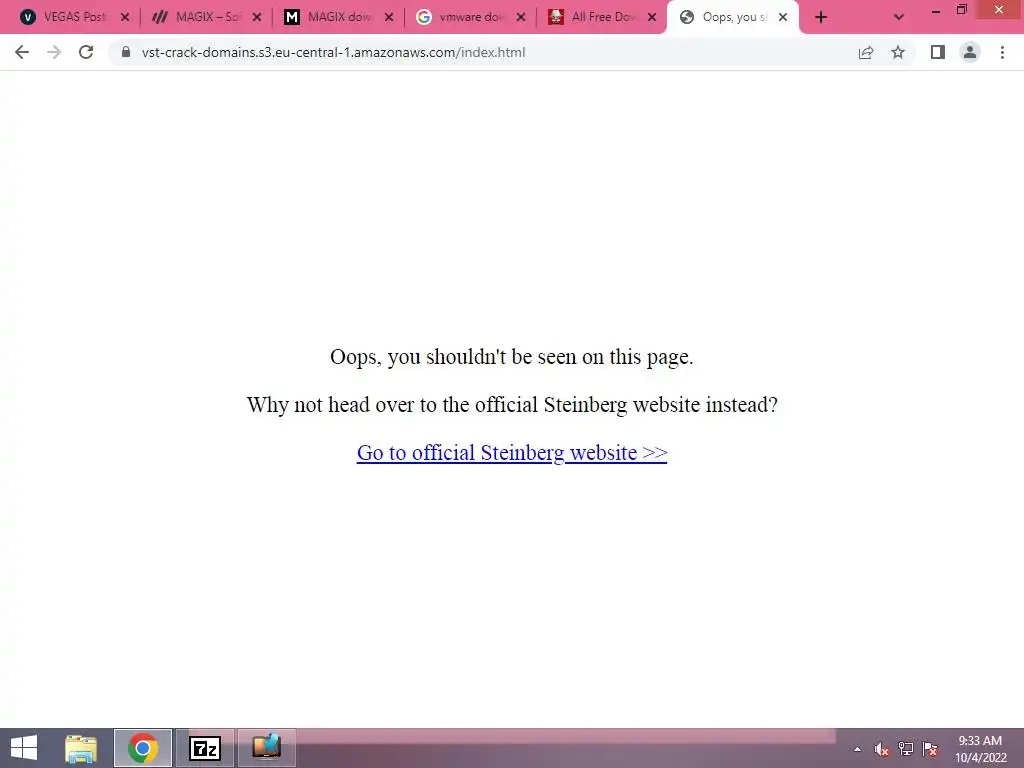Open File Explorer from taskbar
This screenshot has height=768, width=1024.
click(x=81, y=748)
